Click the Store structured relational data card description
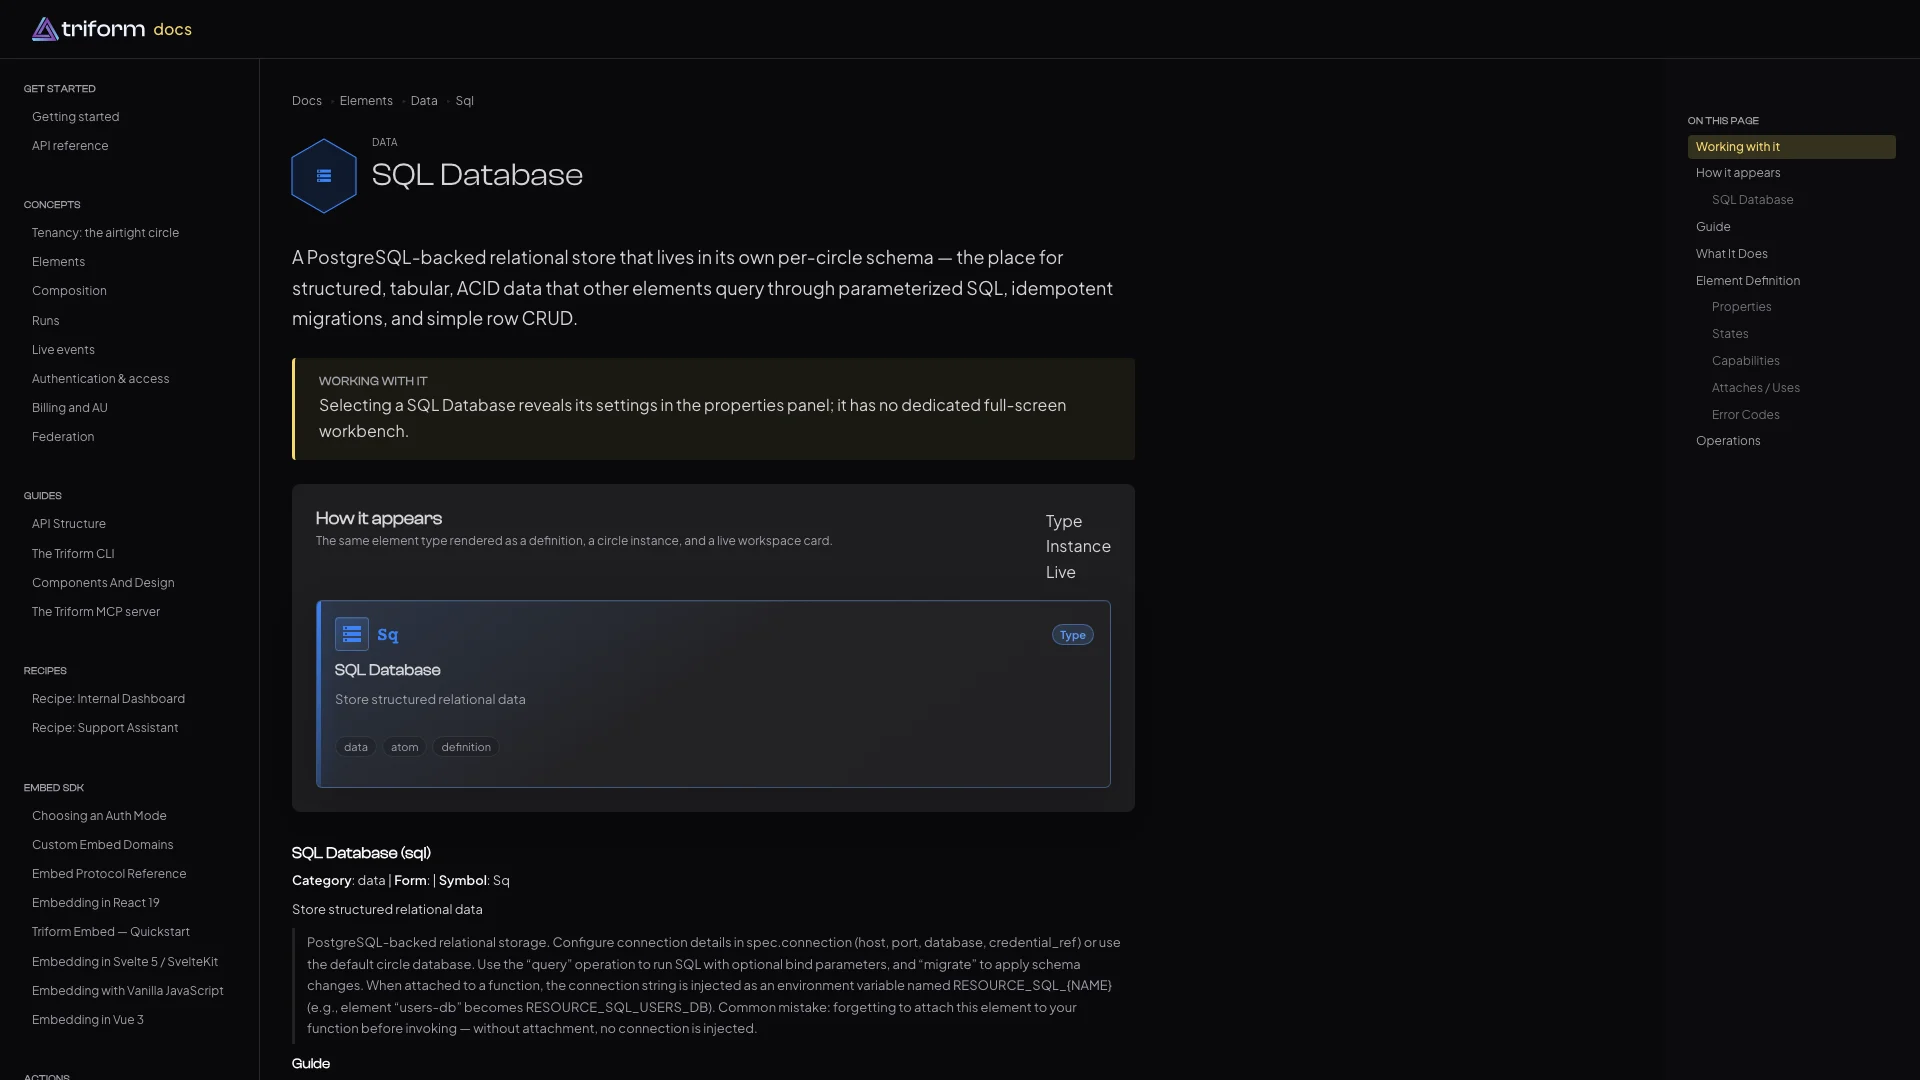The height and width of the screenshot is (1080, 1920). (430, 700)
